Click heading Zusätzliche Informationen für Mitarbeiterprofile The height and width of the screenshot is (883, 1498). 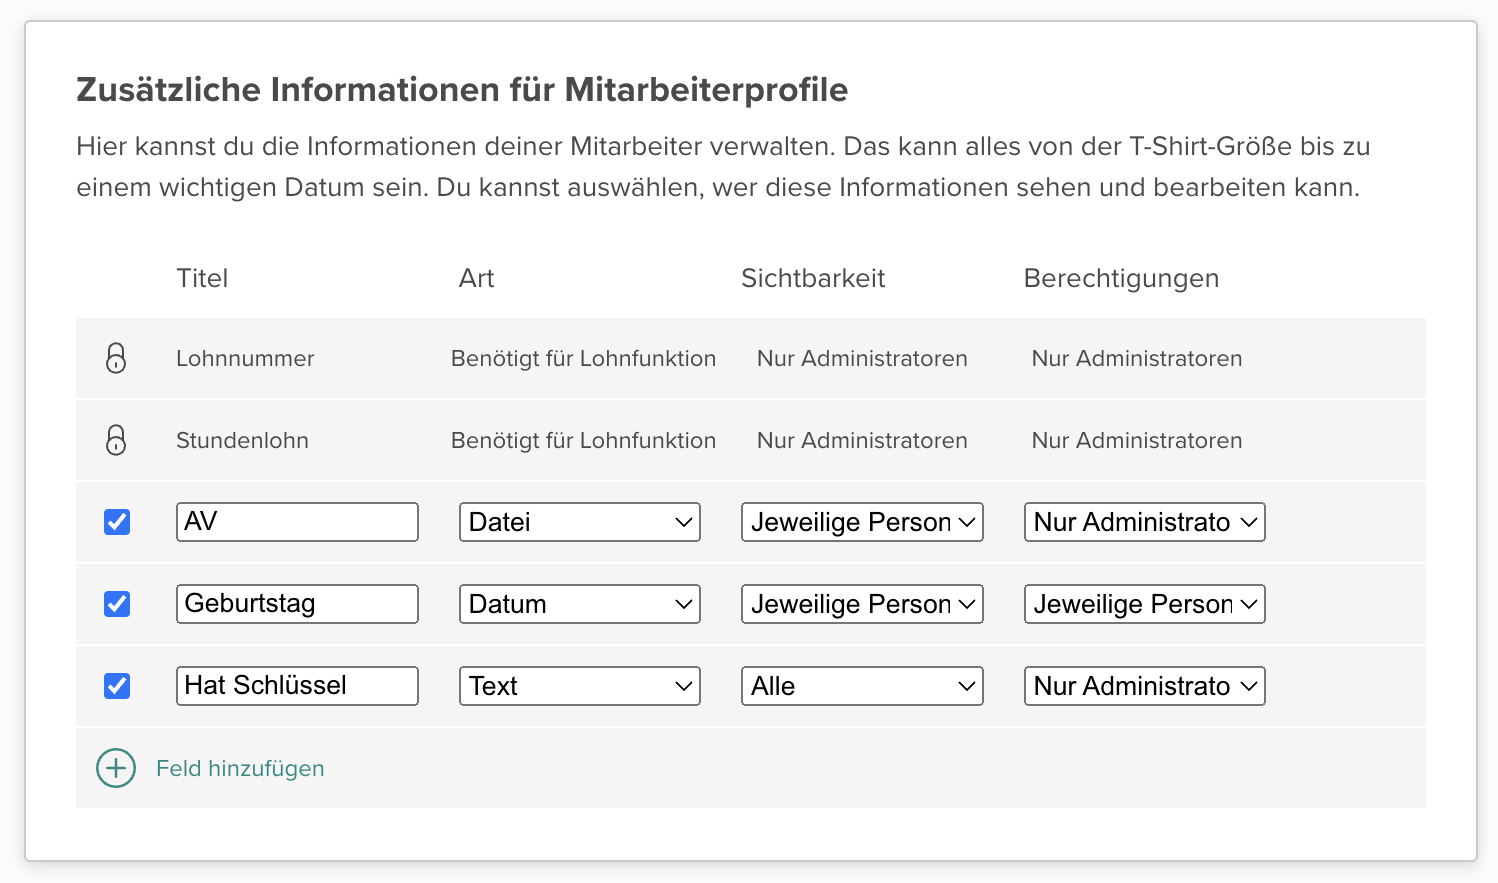[462, 90]
